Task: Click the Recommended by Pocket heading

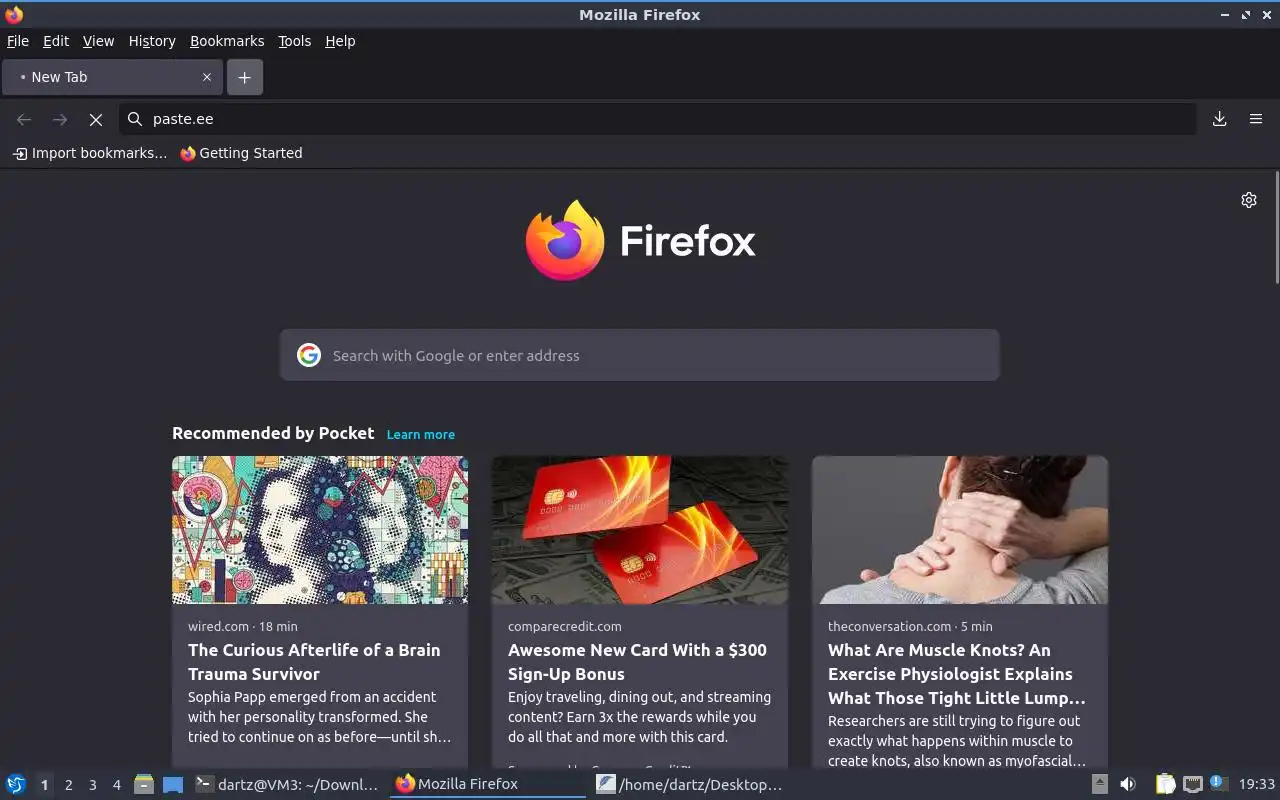Action: [273, 433]
